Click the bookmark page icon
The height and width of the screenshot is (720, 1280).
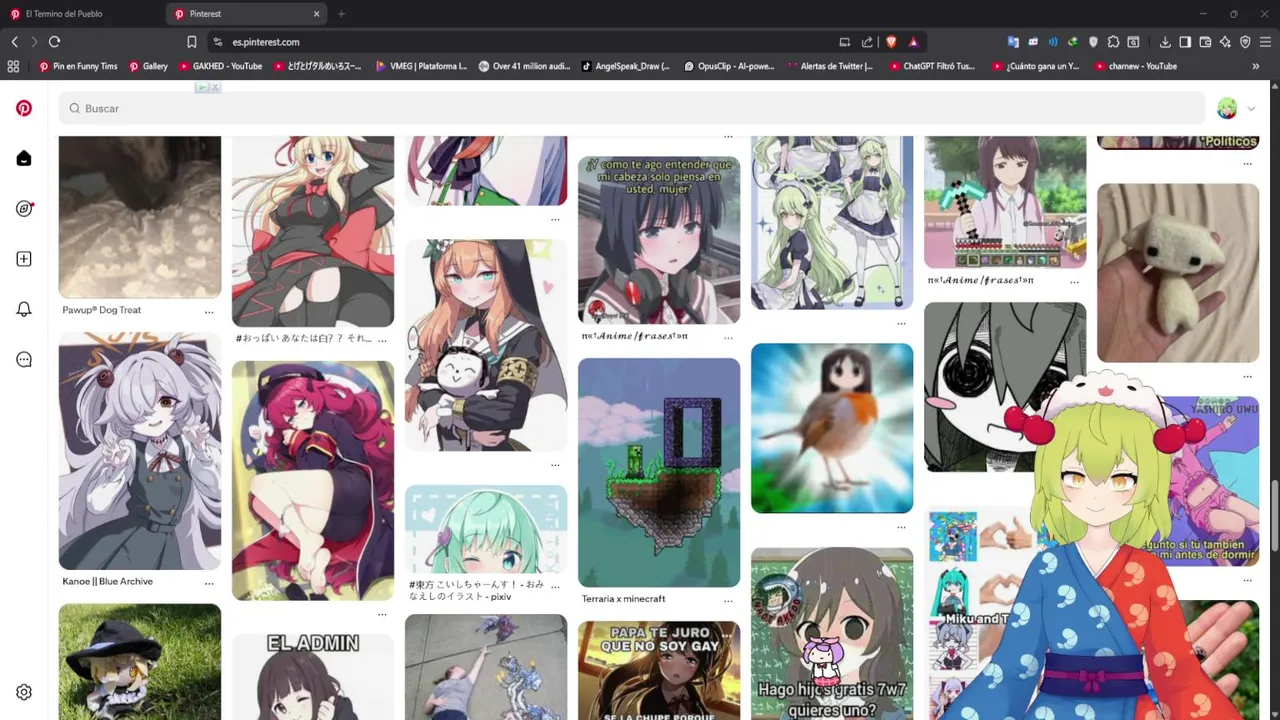pyautogui.click(x=191, y=42)
